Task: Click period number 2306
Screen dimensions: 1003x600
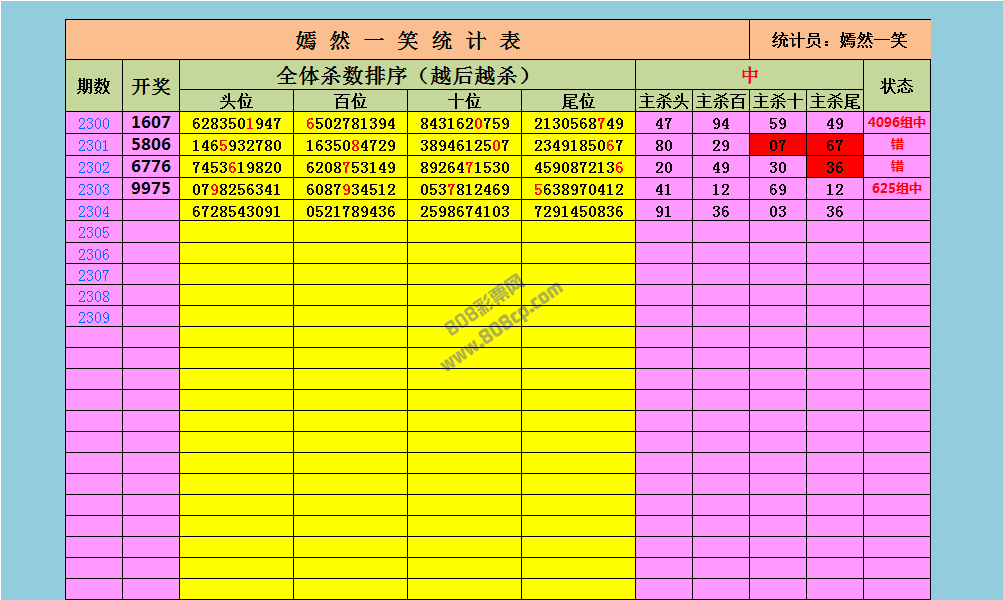Action: click(x=94, y=254)
